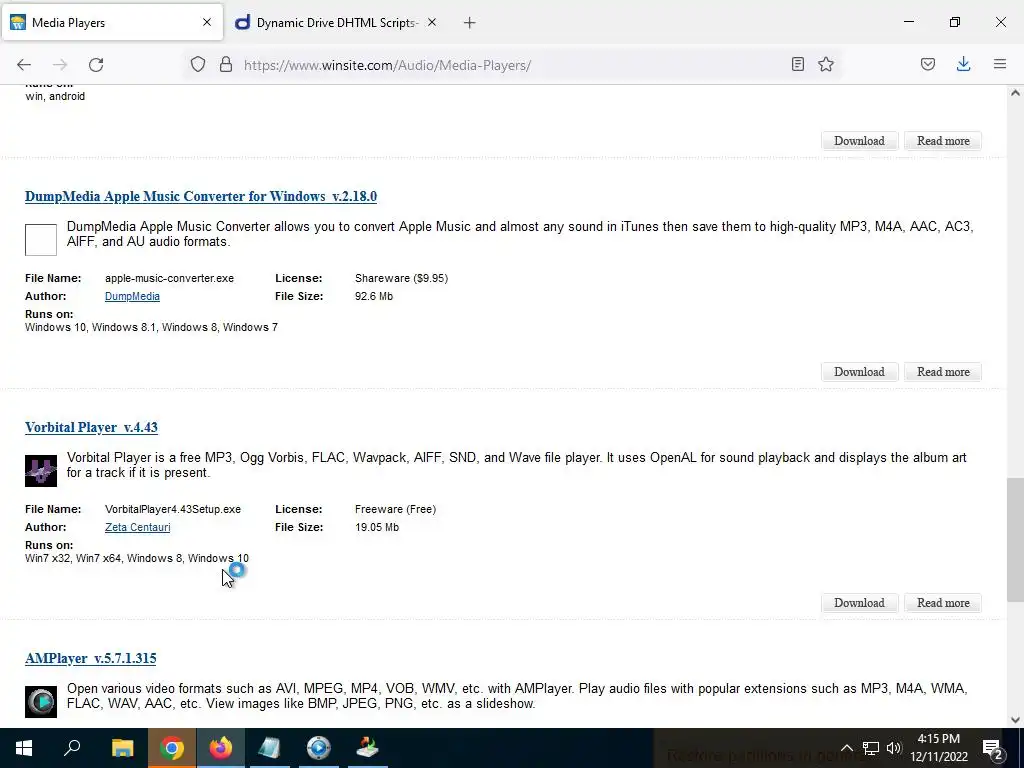The image size is (1024, 768).
Task: Open a new browser tab
Action: click(470, 23)
